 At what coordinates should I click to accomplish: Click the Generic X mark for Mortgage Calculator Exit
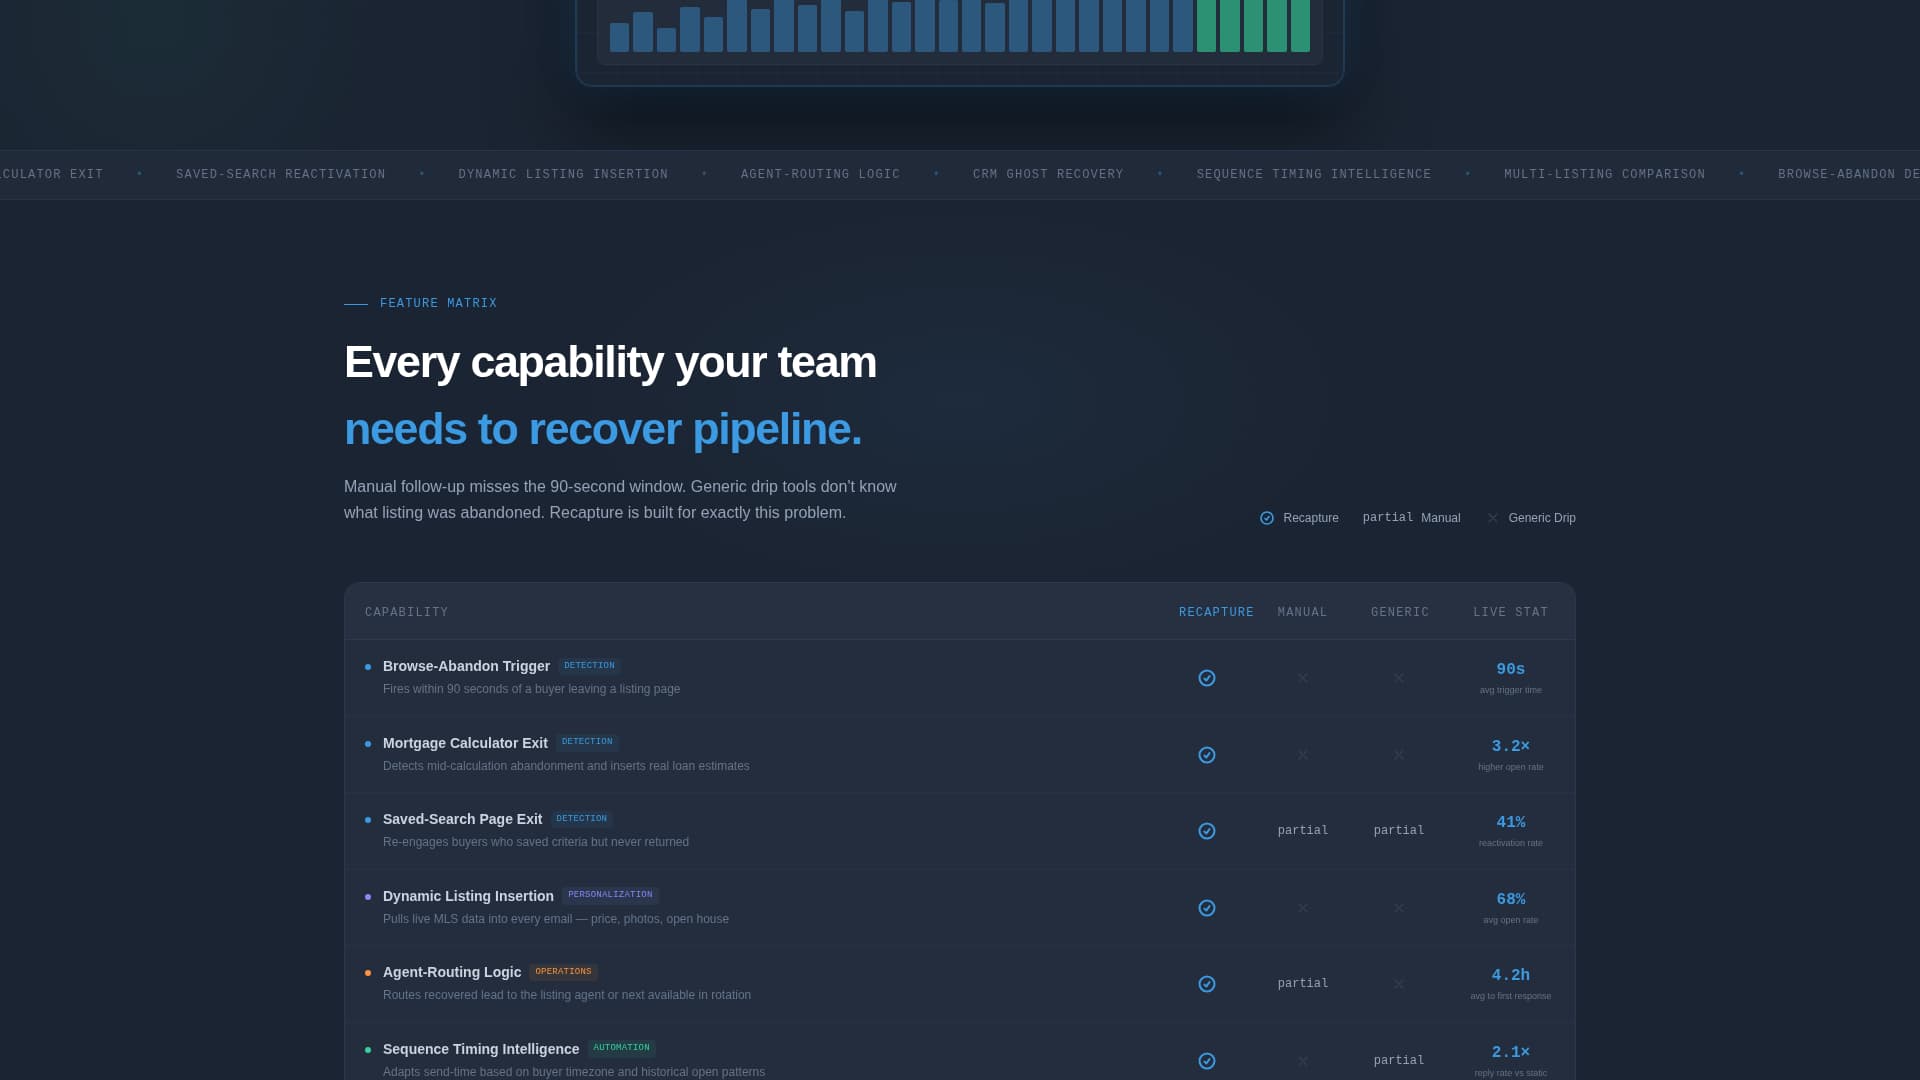tap(1399, 755)
